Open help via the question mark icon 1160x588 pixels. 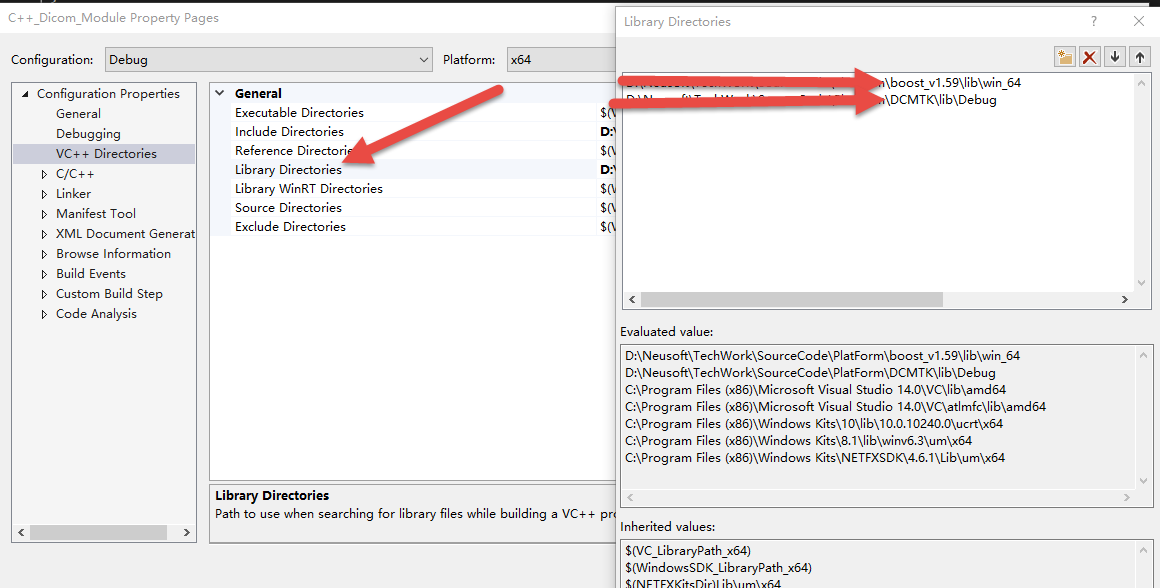tap(1093, 21)
